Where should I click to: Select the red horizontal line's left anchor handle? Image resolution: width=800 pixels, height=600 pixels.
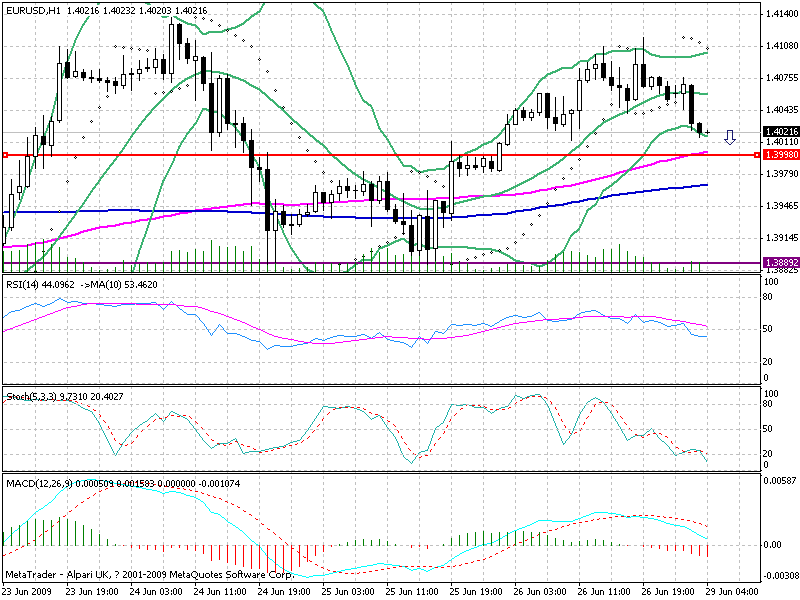(5, 155)
